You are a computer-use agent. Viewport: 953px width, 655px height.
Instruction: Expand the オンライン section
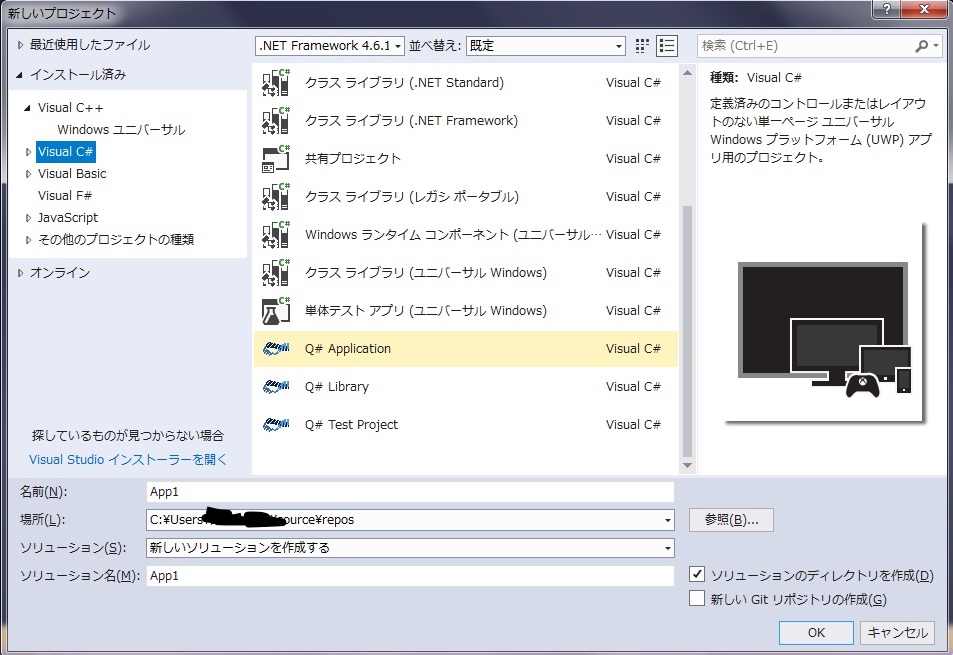(x=20, y=273)
